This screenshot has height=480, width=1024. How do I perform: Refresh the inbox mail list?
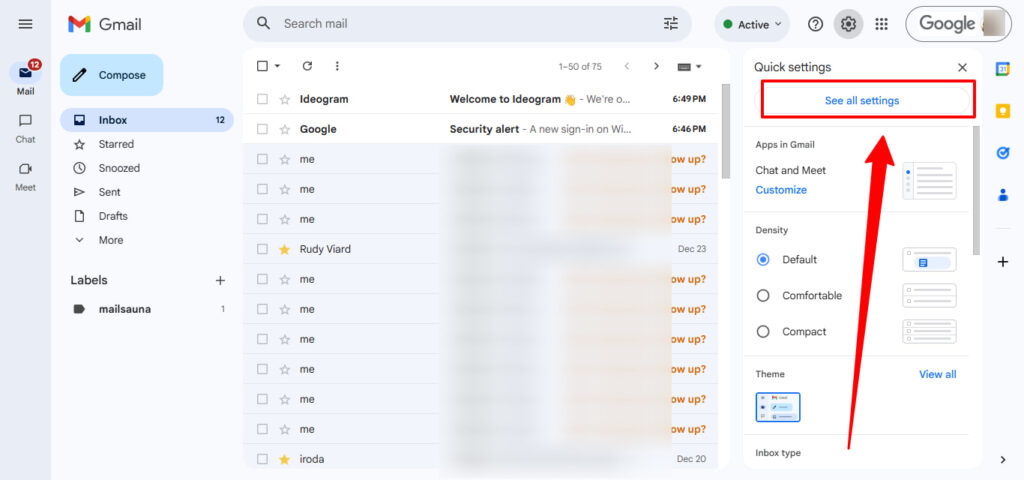point(307,66)
